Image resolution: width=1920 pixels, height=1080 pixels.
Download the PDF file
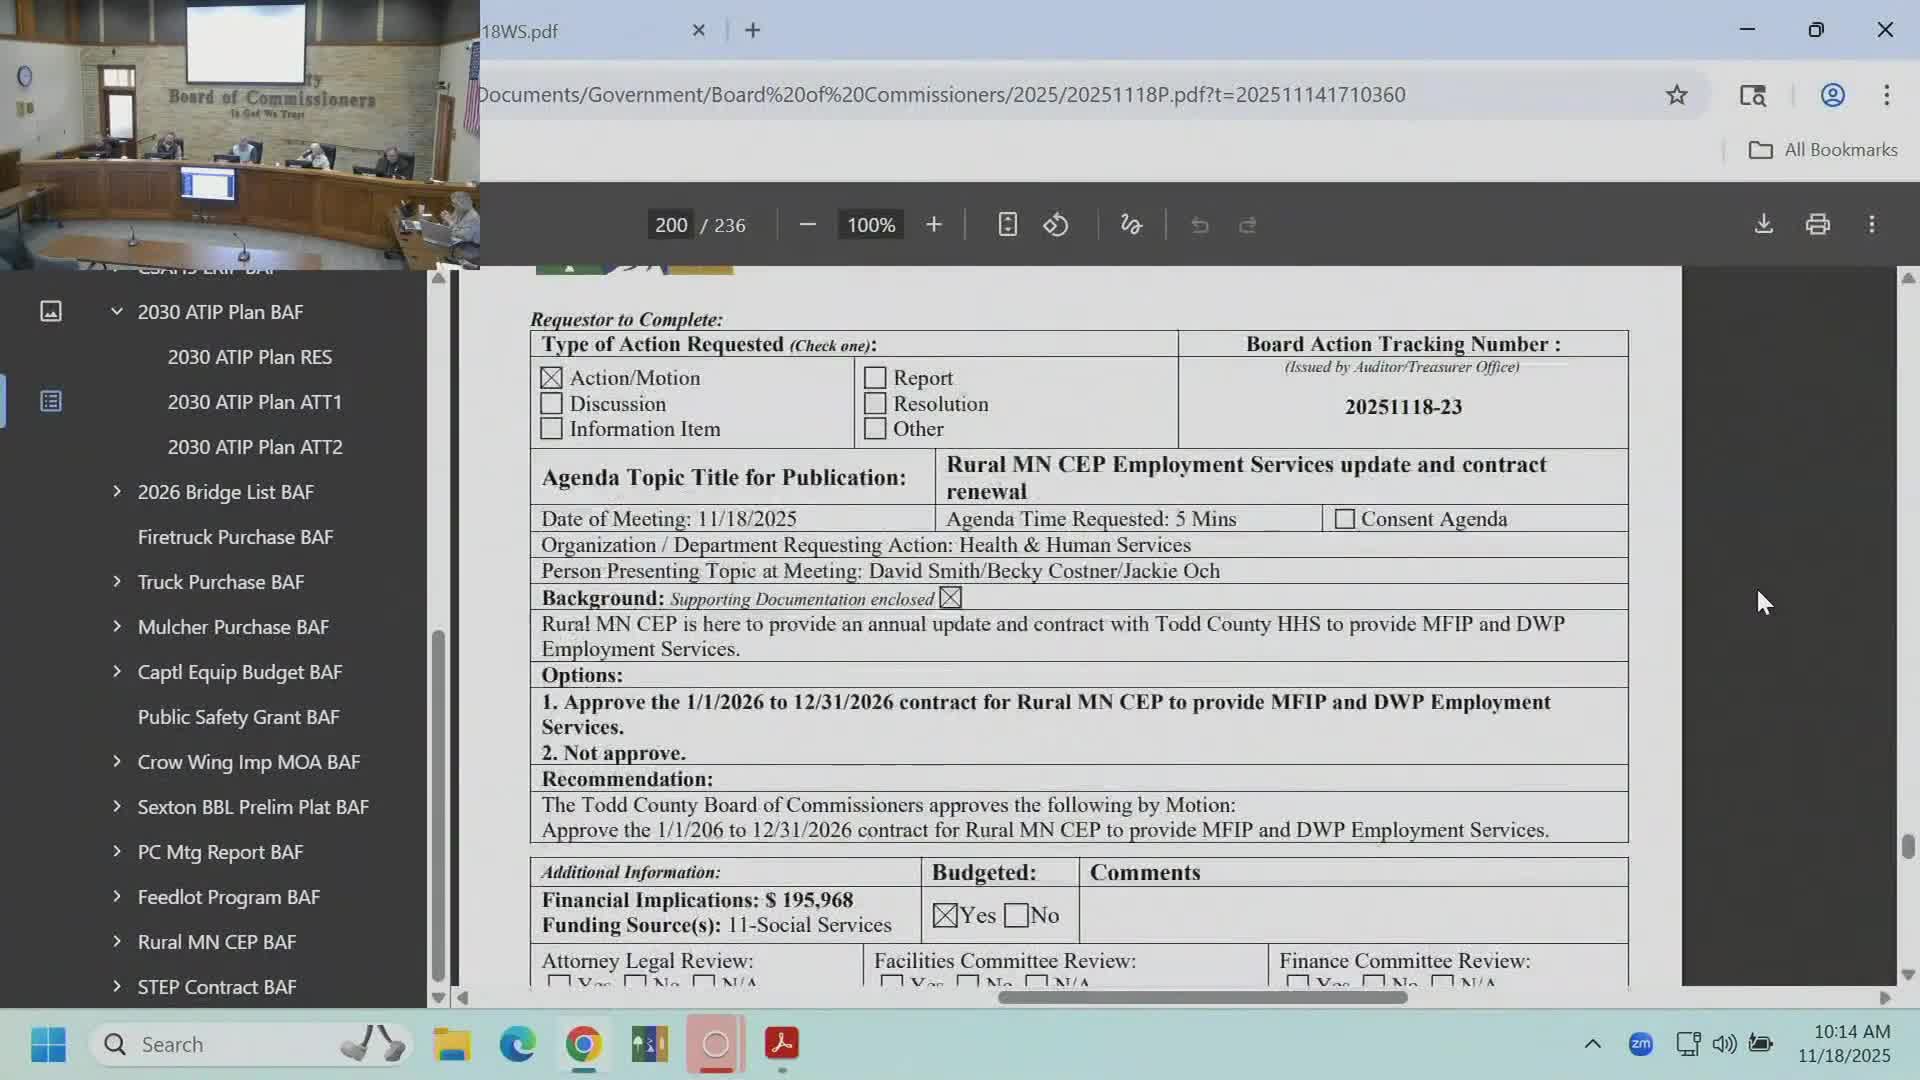[1764, 225]
